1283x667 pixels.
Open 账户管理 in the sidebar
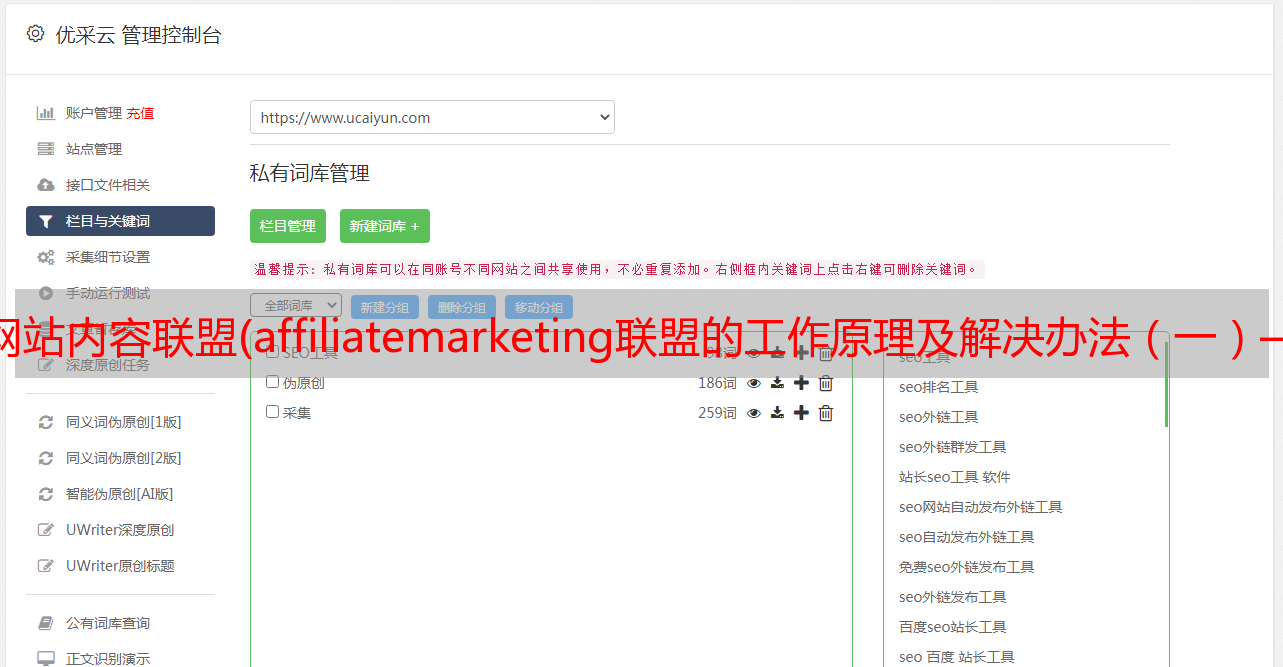point(94,113)
